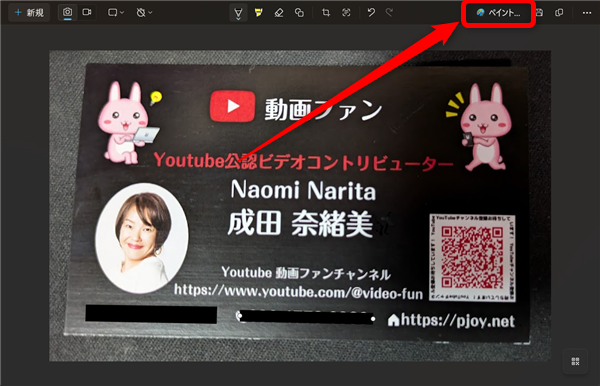Select the yellow highlighter tool

[259, 13]
